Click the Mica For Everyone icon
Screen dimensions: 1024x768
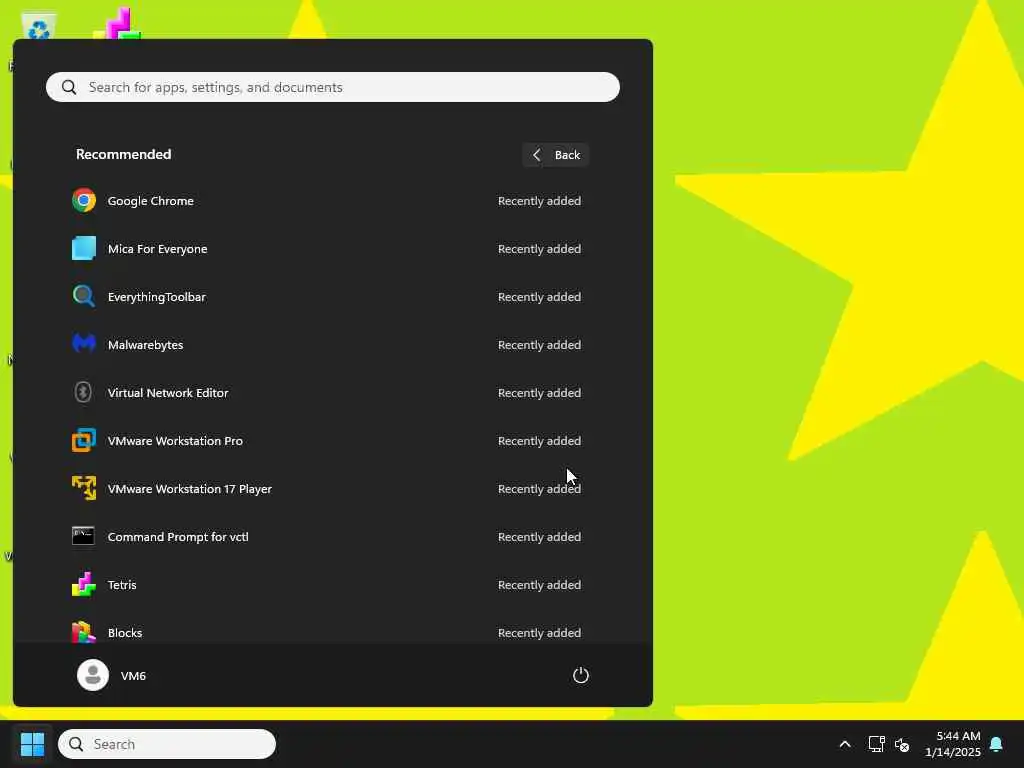point(84,248)
